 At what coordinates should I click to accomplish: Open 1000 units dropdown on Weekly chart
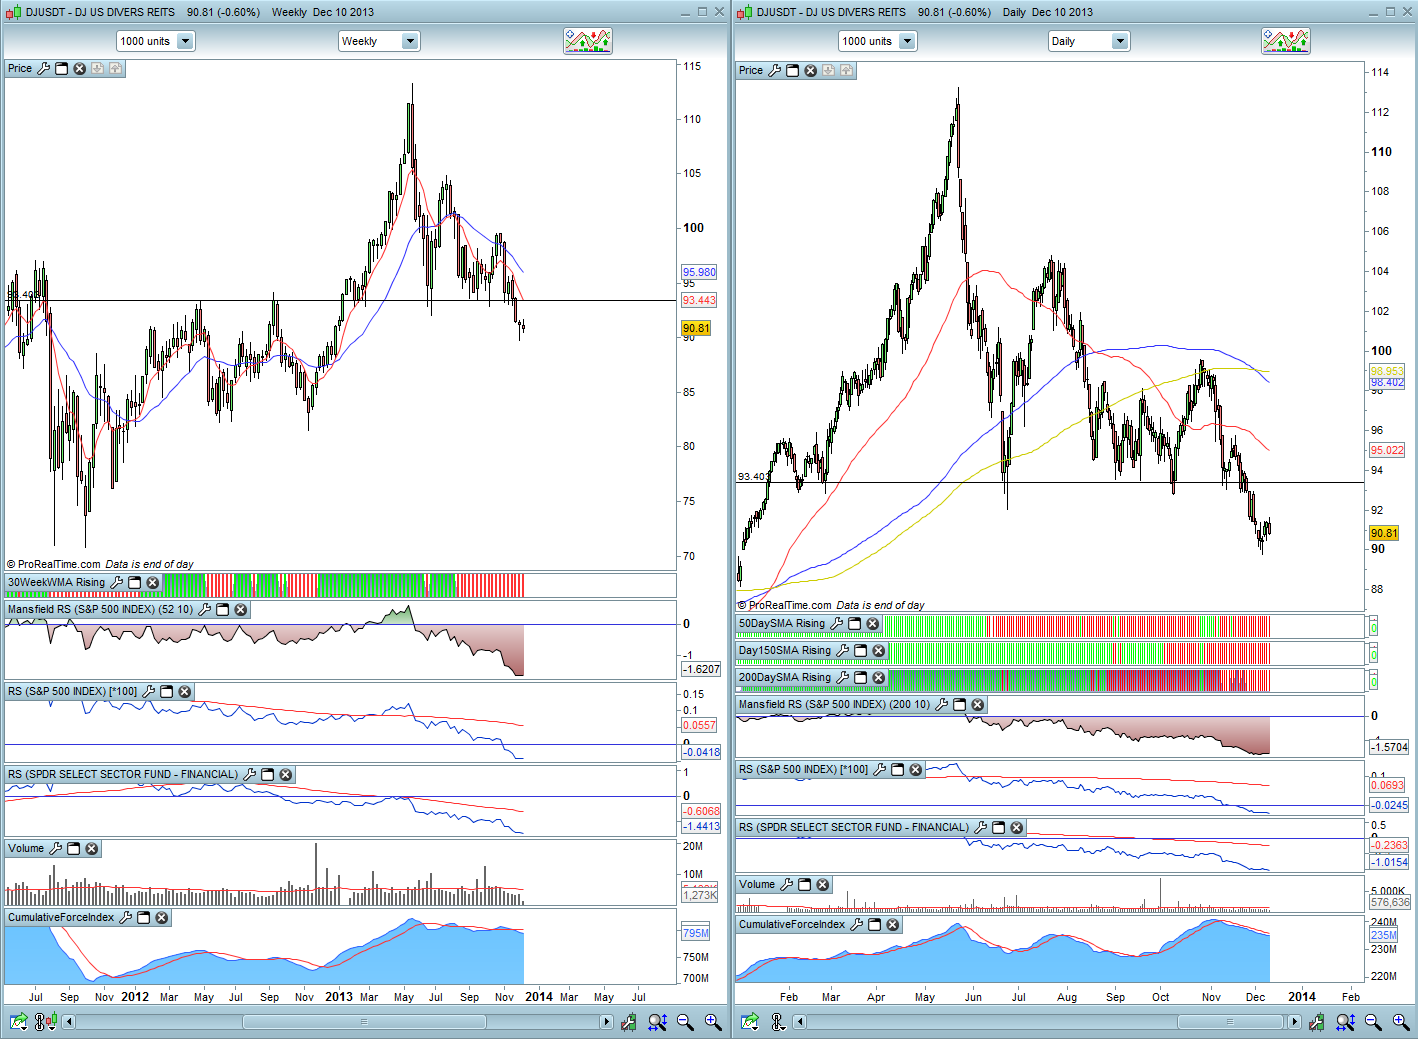point(185,41)
